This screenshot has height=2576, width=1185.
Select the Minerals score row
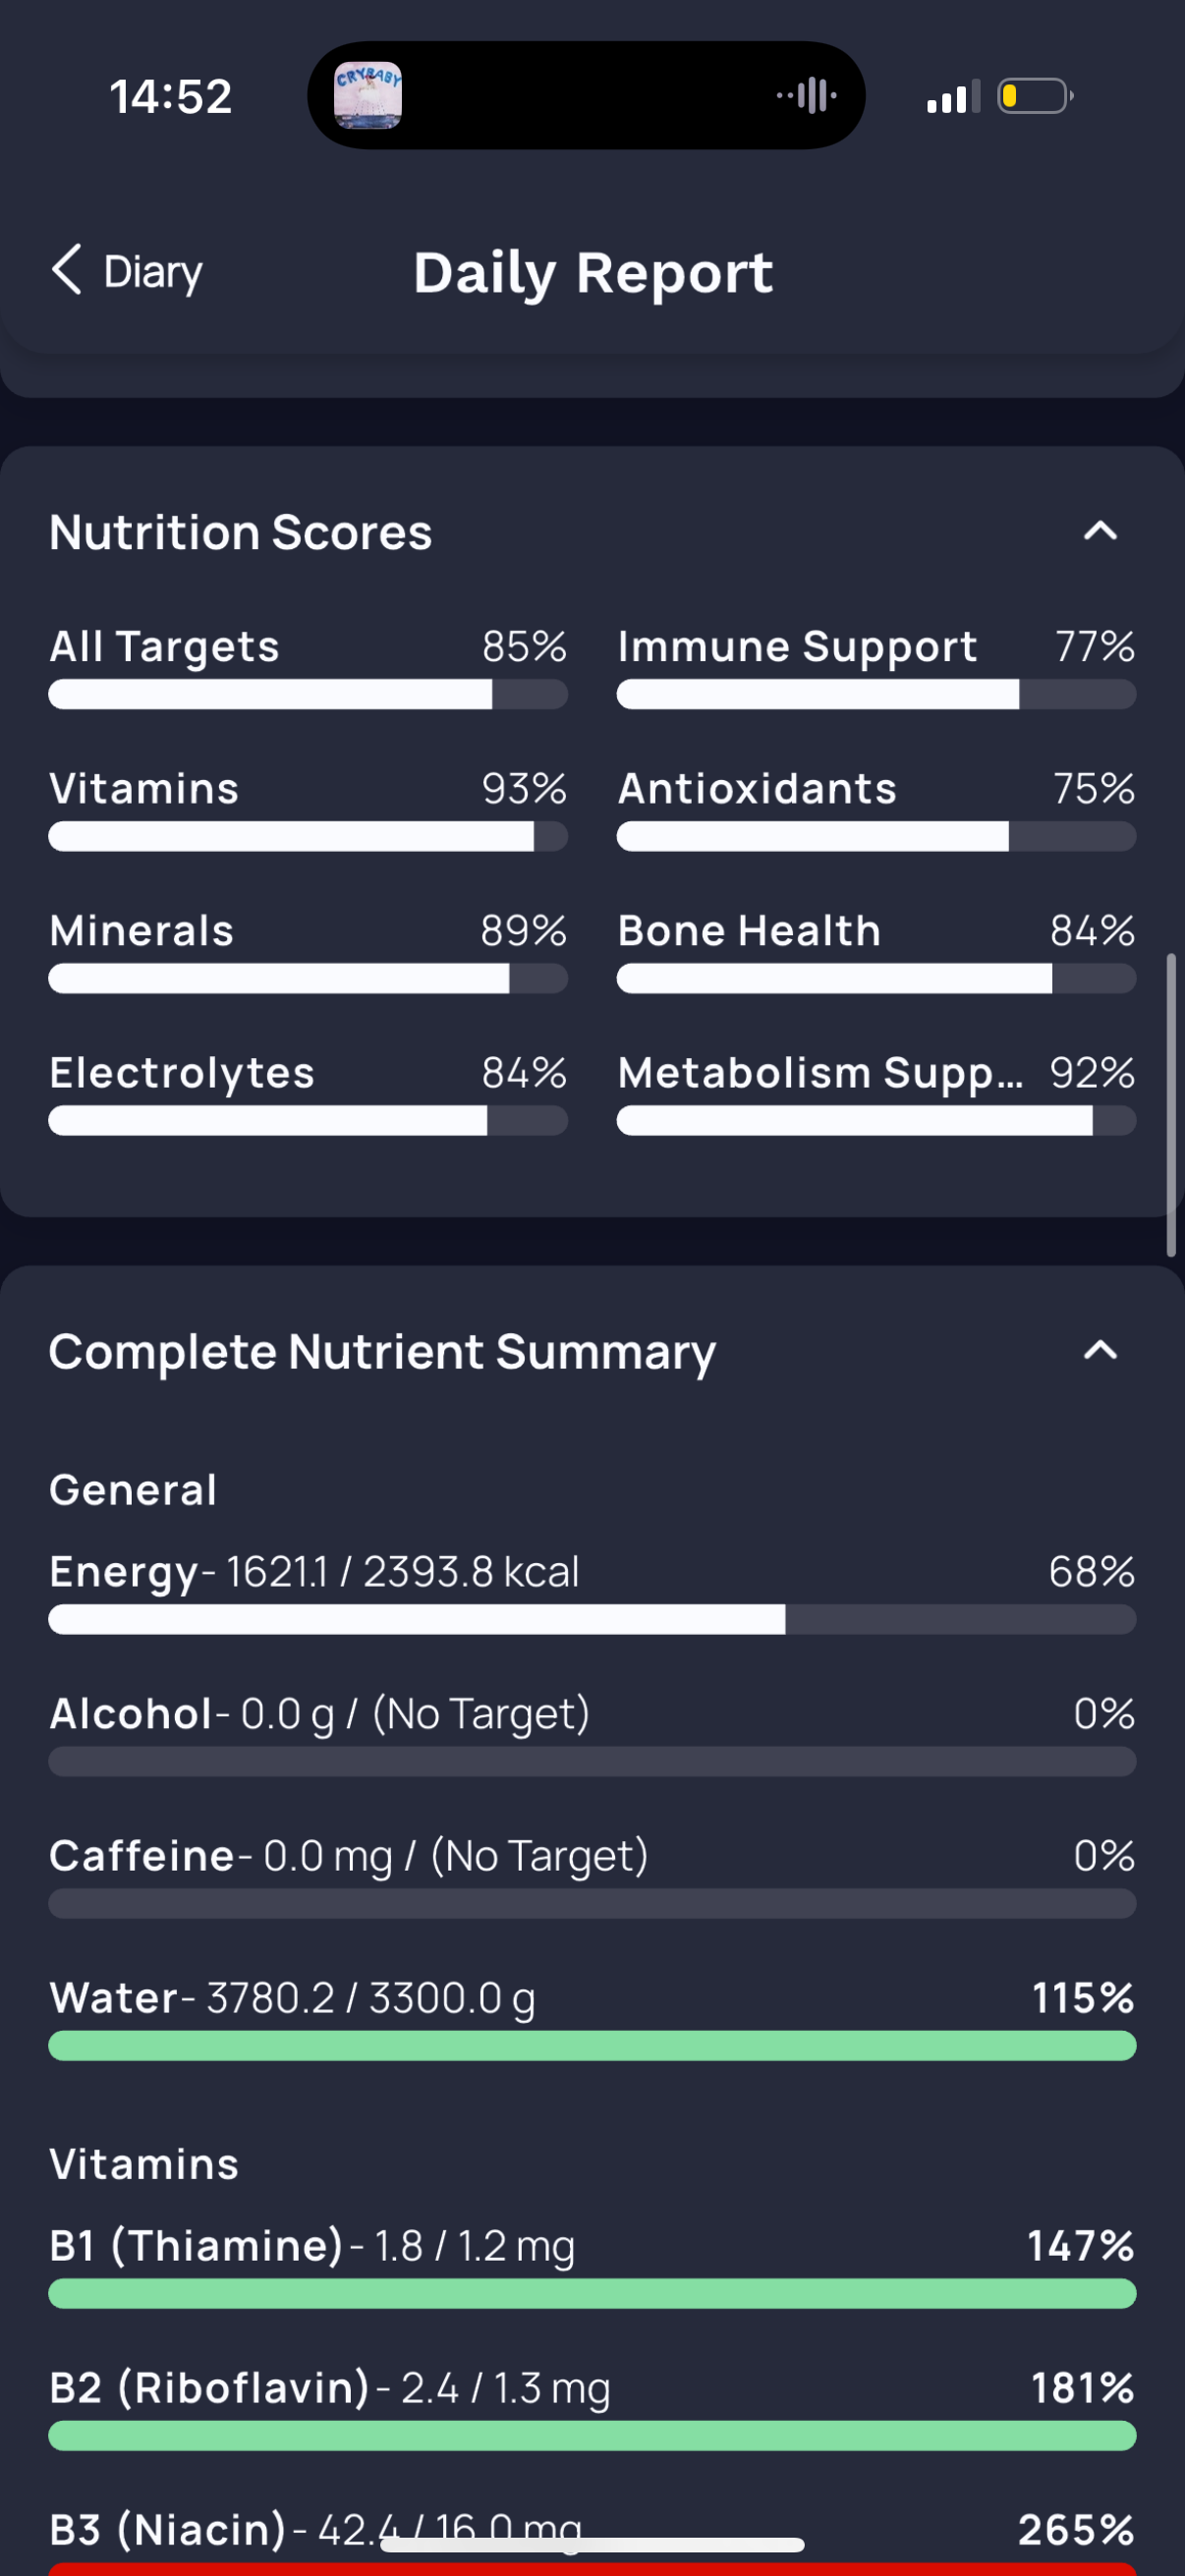tap(308, 951)
